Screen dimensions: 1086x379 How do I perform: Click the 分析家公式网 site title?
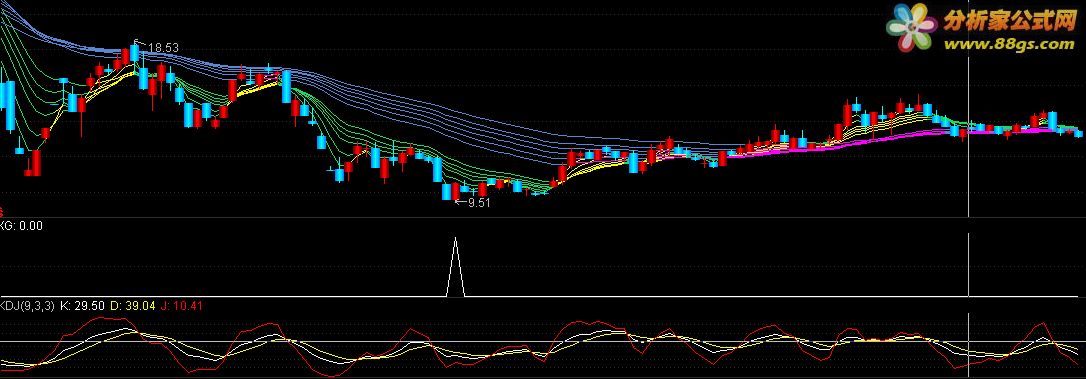(x=1010, y=22)
